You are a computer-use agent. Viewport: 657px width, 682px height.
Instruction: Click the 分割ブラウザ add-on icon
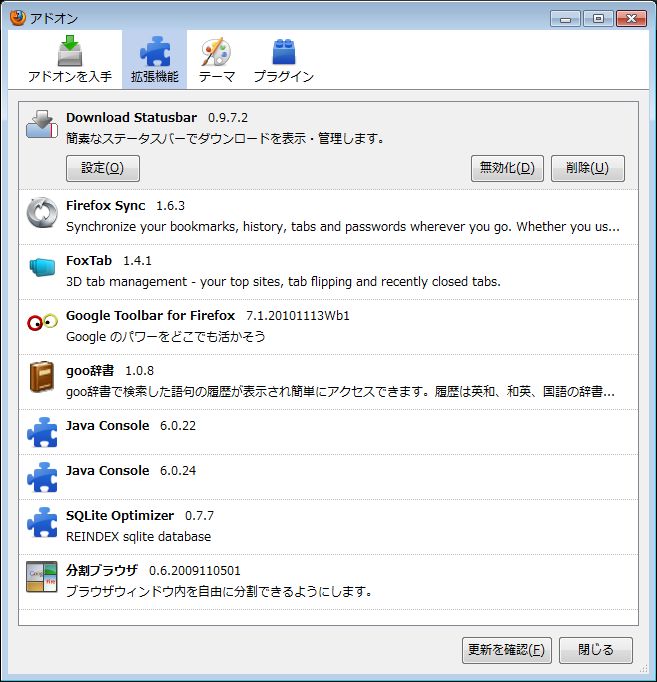(42, 577)
